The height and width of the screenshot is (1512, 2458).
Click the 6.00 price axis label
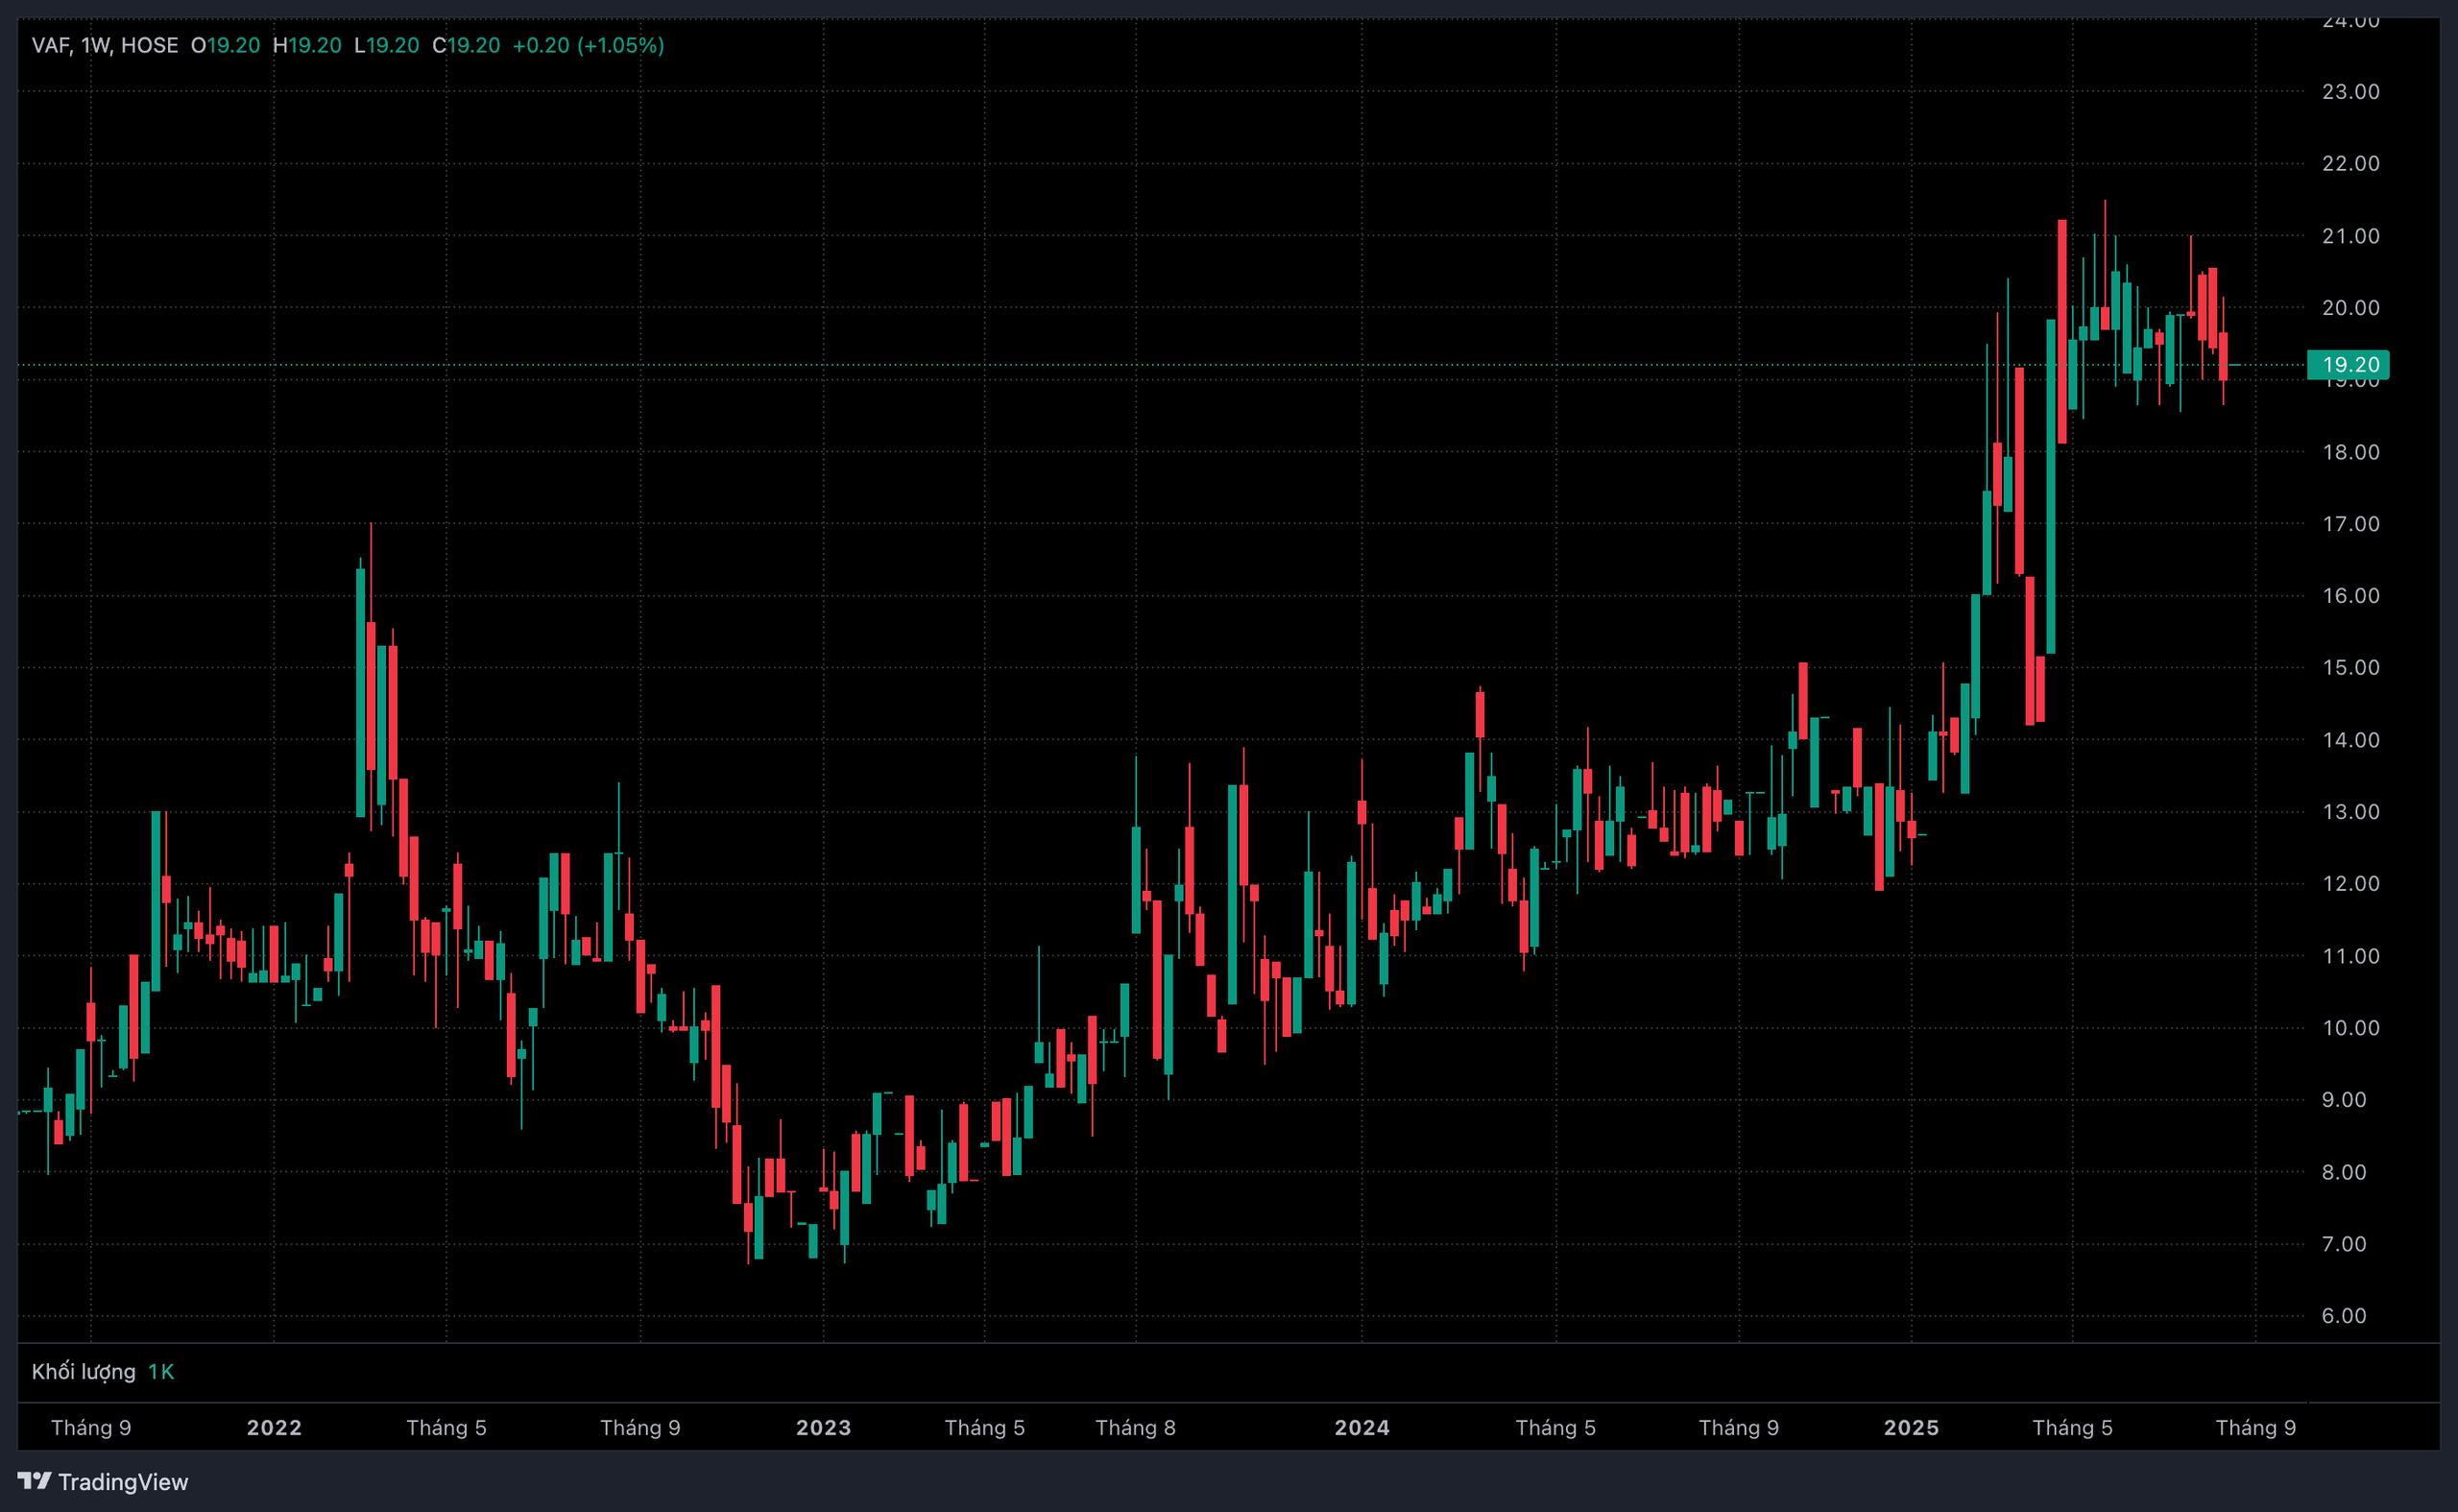pyautogui.click(x=2343, y=1316)
